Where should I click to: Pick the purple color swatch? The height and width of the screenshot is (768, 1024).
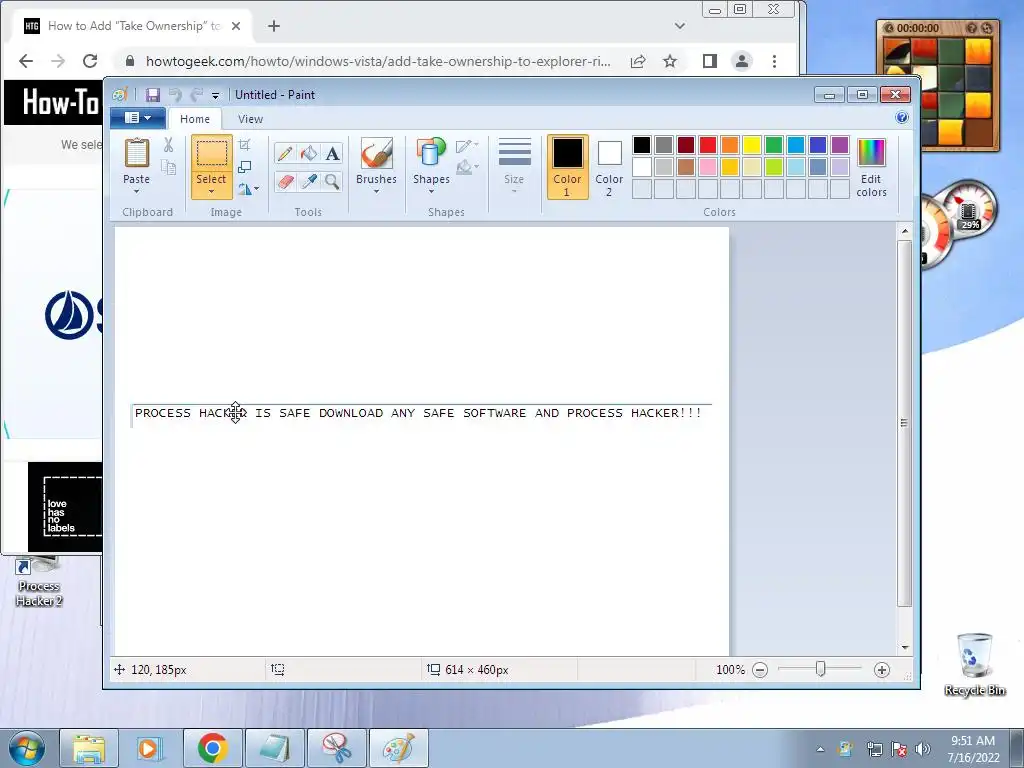[840, 144]
